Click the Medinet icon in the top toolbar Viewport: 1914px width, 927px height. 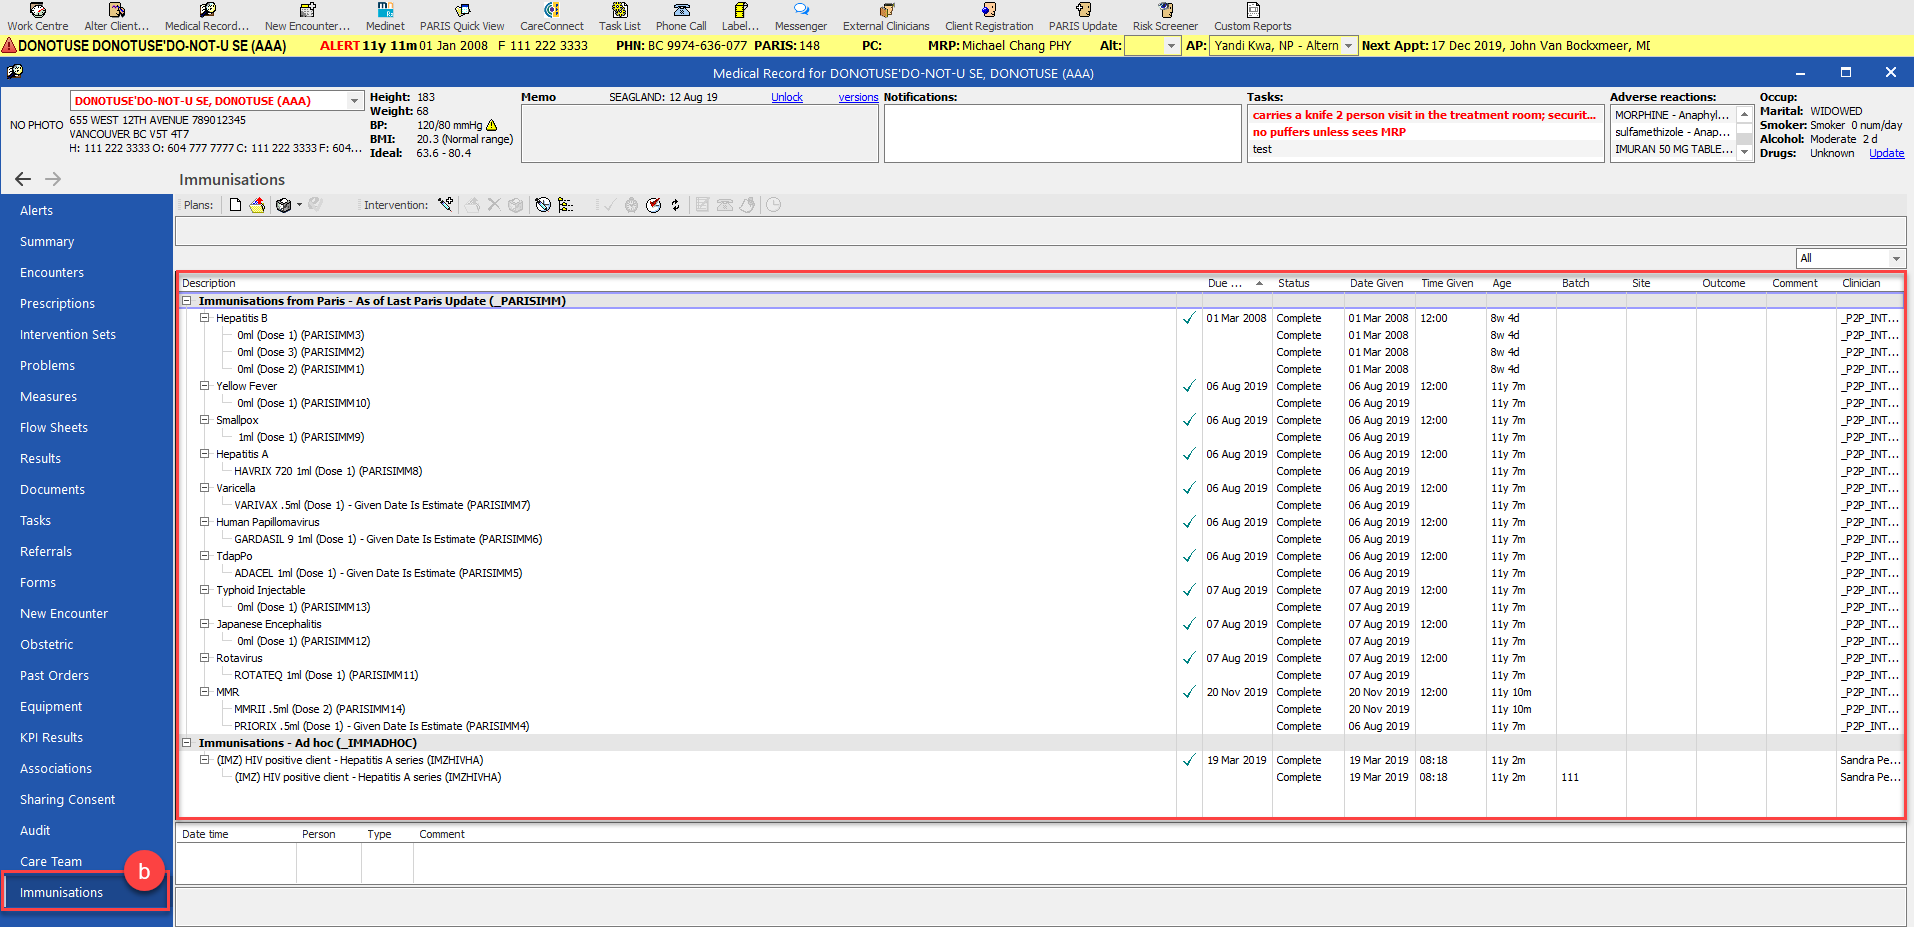coord(385,17)
